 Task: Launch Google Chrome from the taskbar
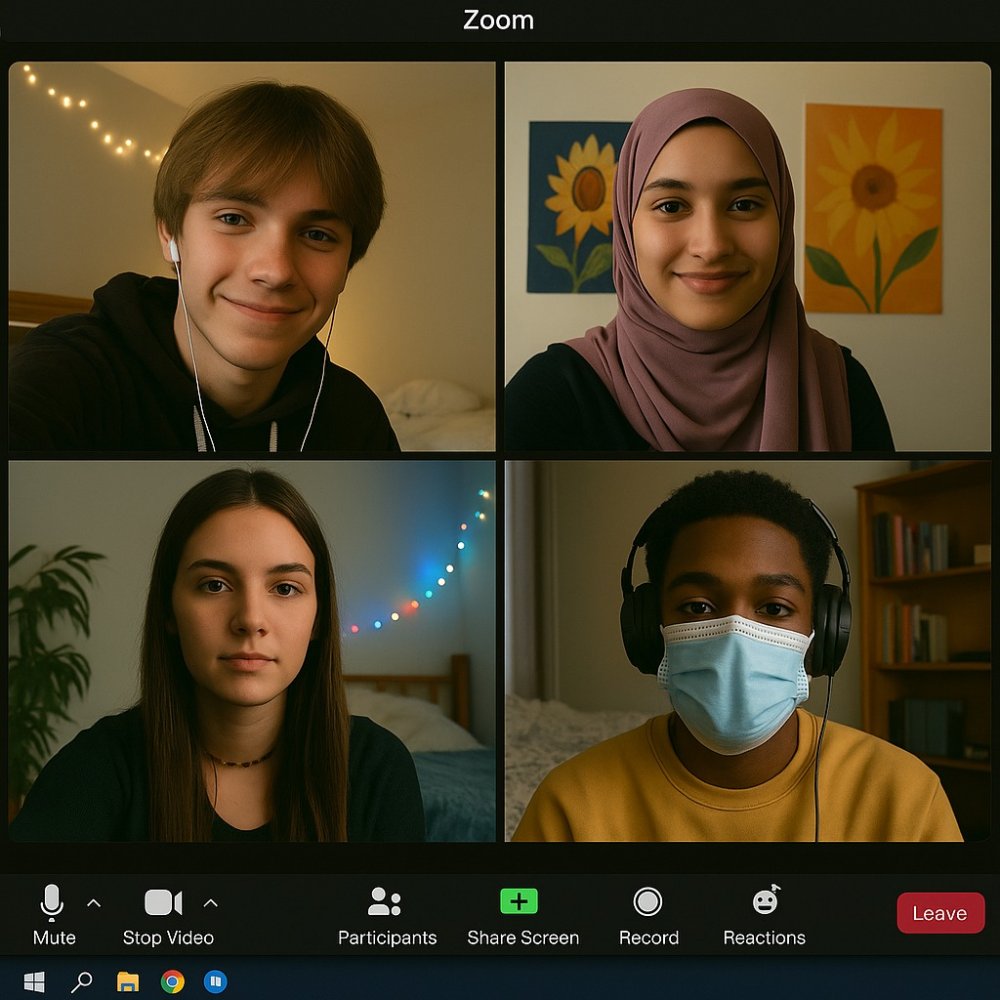point(172,982)
